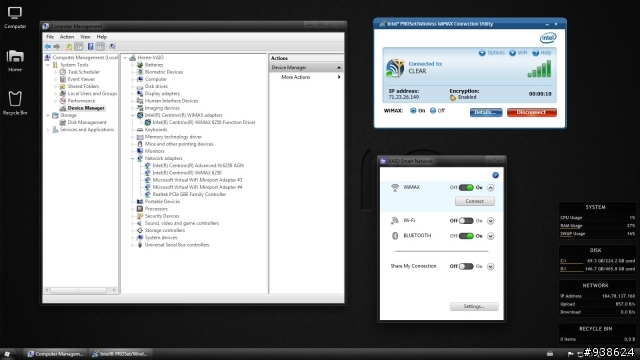Click the WiFi link in WiMAX utility
The image size is (640, 360).
(518, 53)
